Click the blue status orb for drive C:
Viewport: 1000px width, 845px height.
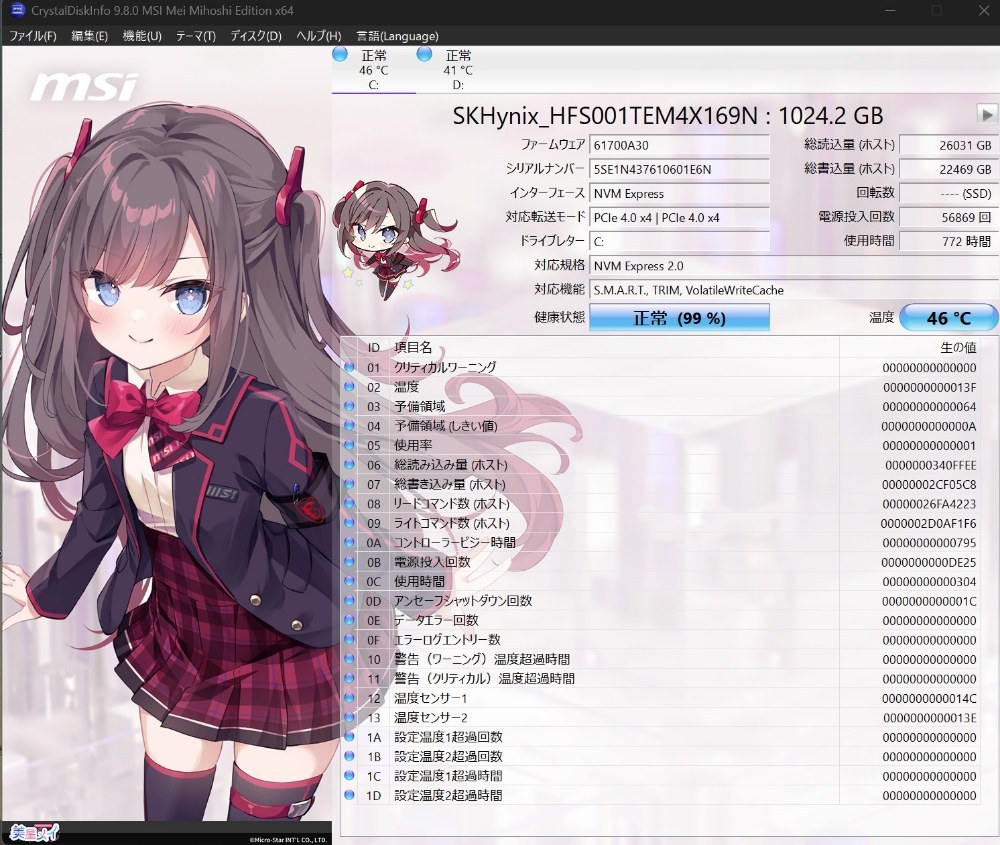(340, 54)
